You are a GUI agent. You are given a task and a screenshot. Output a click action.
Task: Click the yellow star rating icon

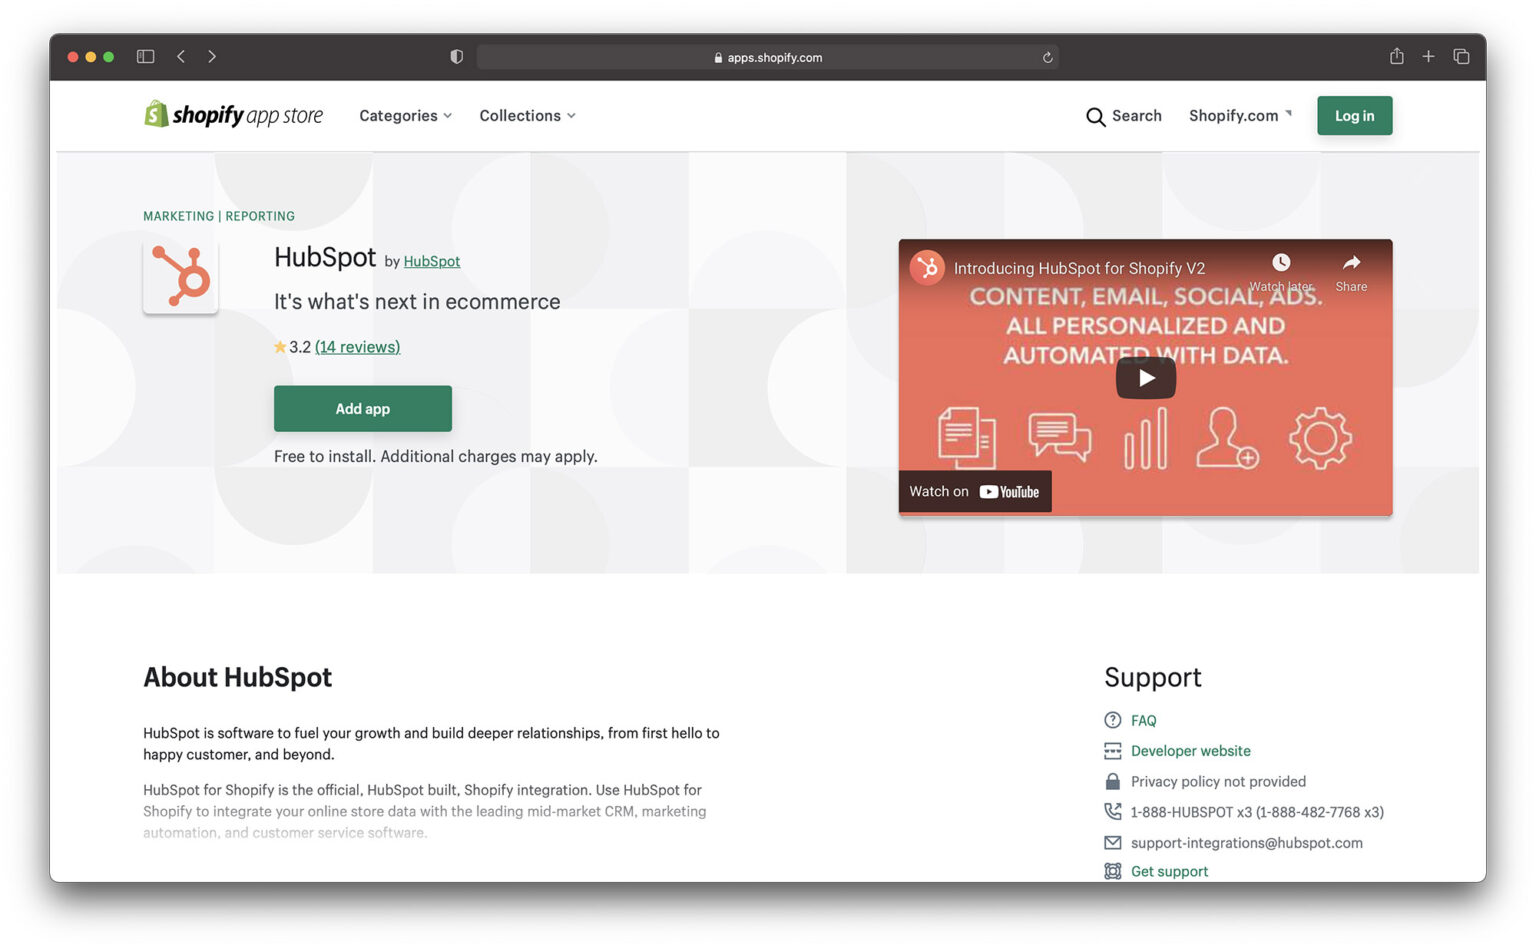click(x=280, y=346)
